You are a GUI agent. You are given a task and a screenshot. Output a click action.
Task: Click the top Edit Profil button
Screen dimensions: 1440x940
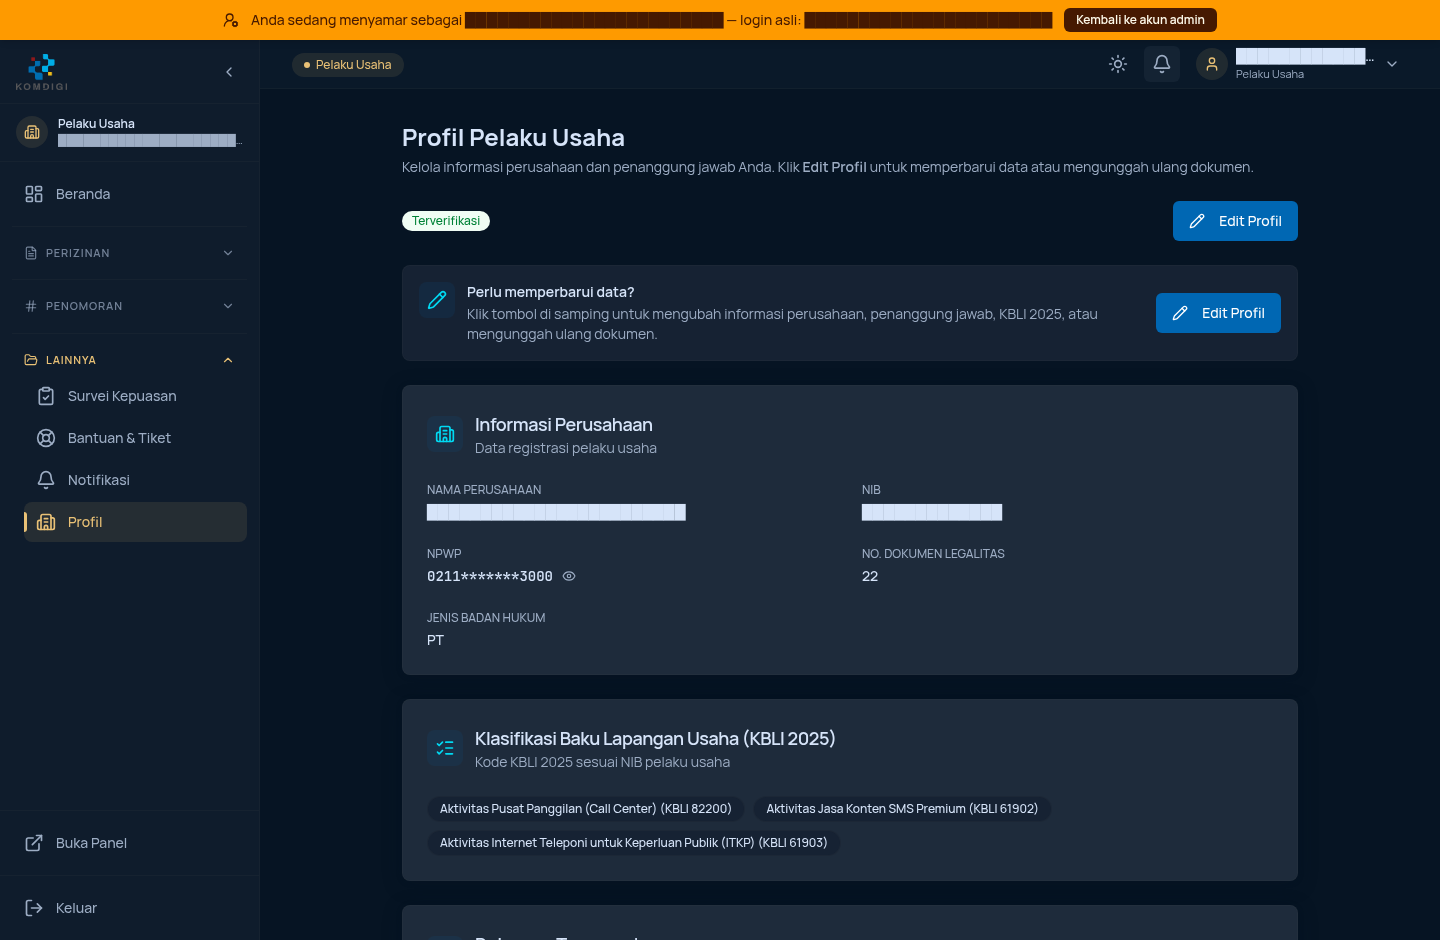pyautogui.click(x=1235, y=221)
